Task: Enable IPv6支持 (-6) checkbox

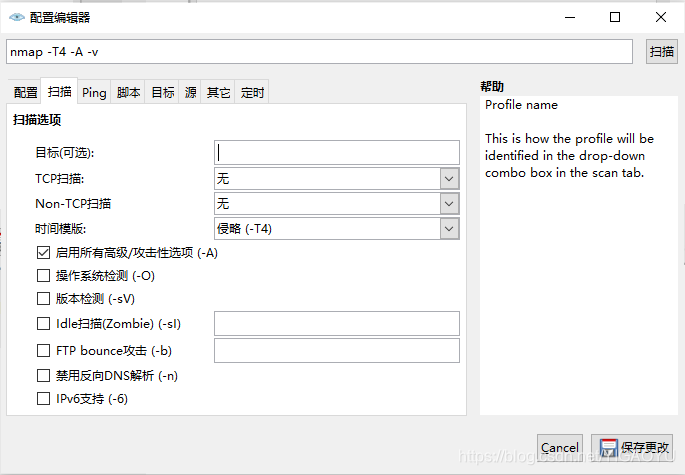Action: click(43, 399)
